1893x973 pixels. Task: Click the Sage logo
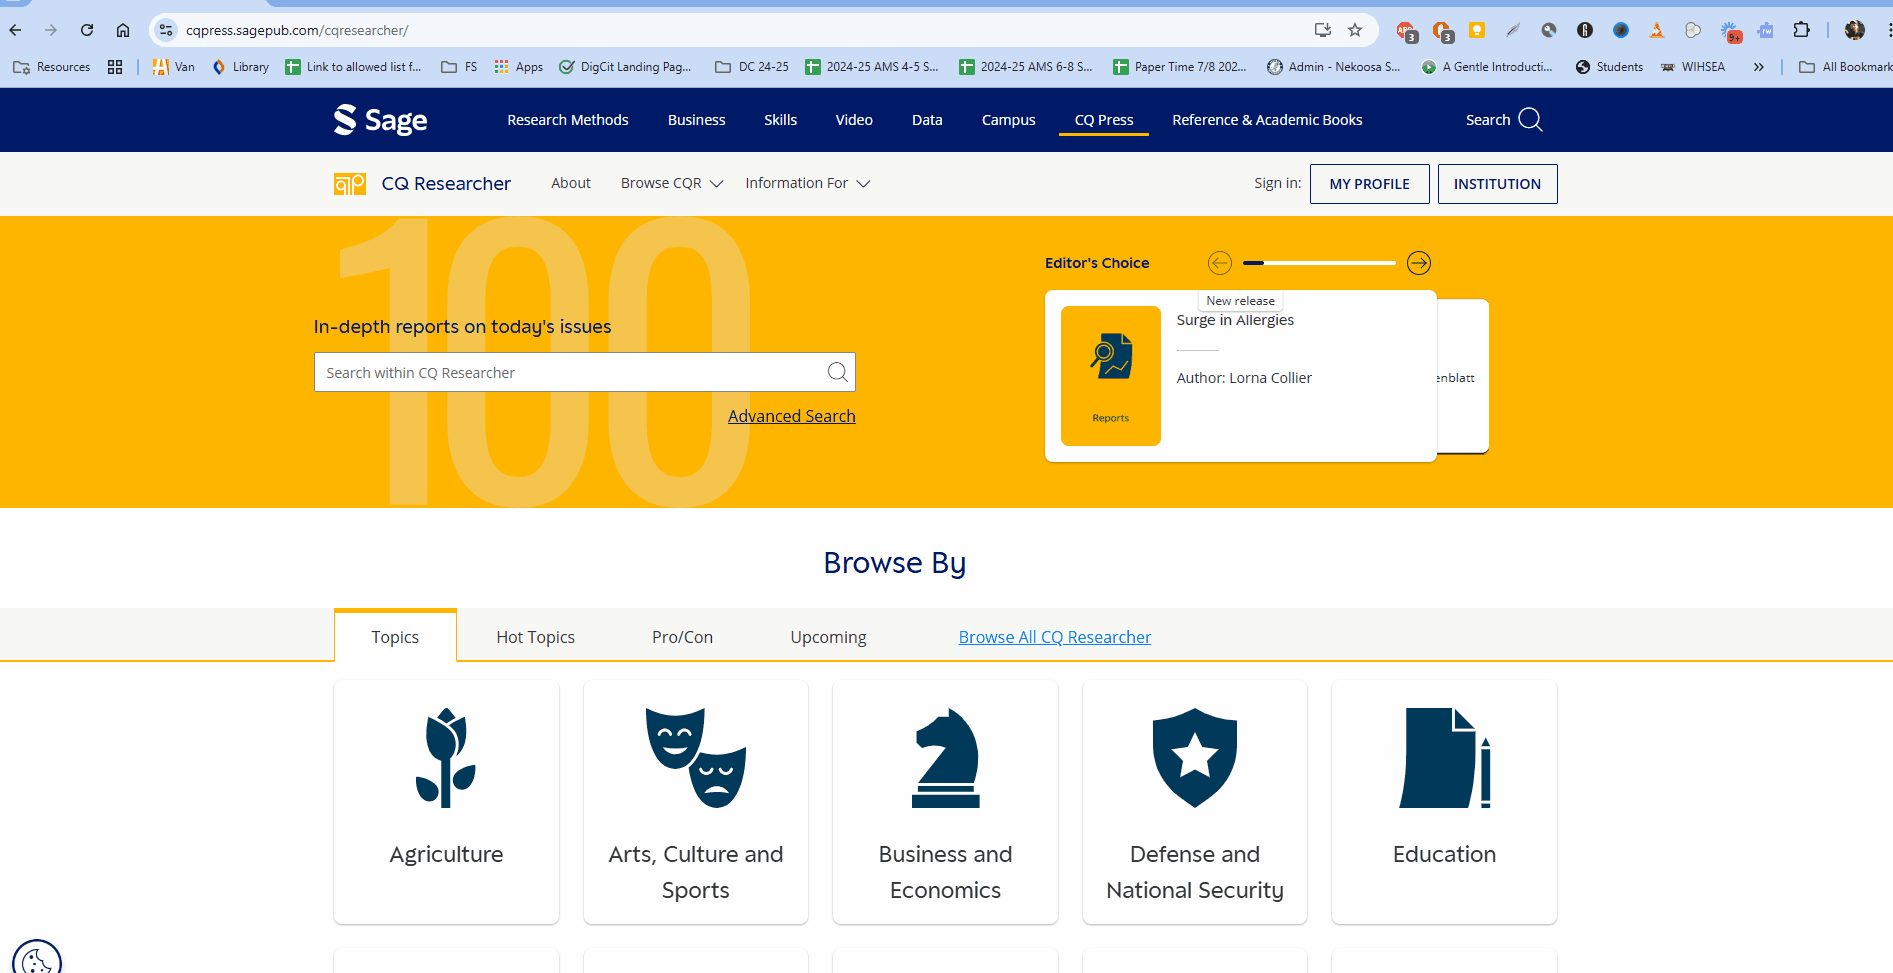[380, 120]
